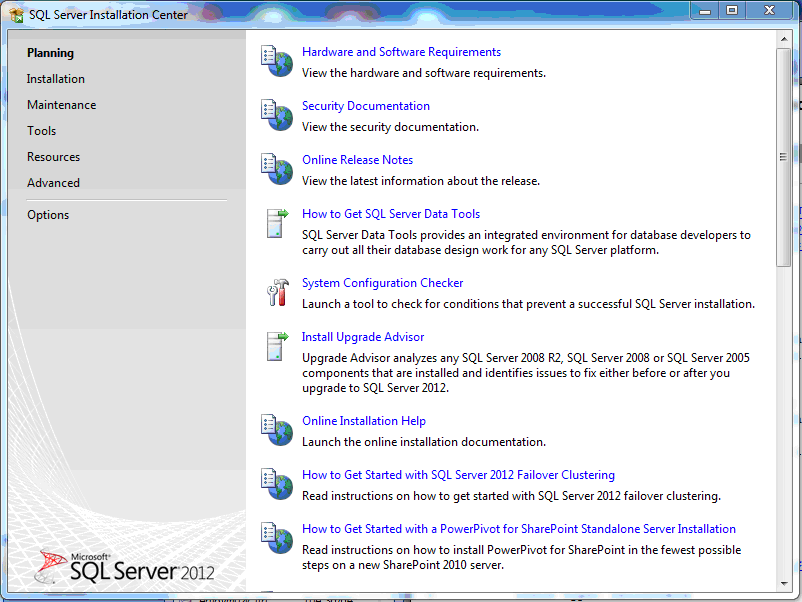Click the System Configuration Checker tools icon

click(x=276, y=292)
